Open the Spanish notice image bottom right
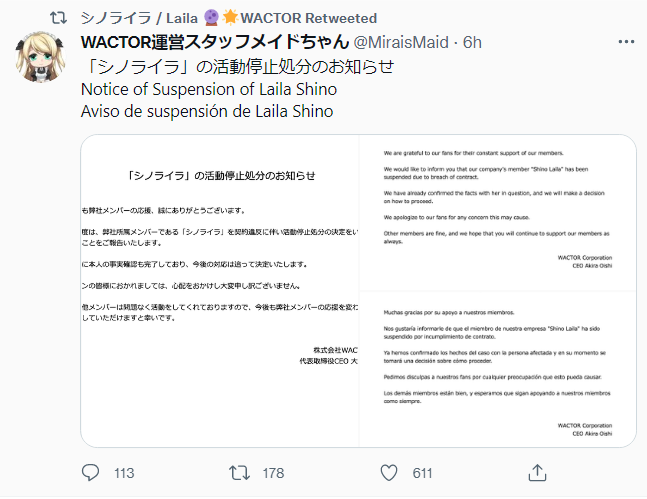The image size is (647, 499). pos(498,369)
